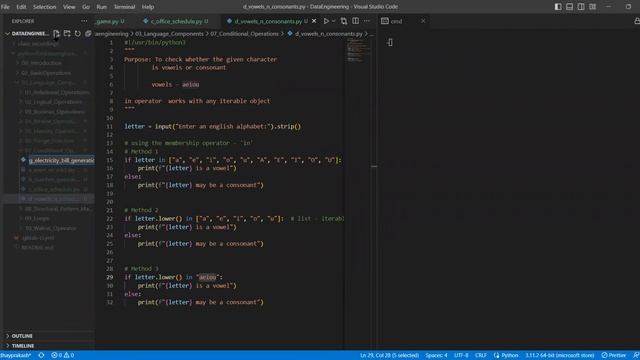
Task: Toggle the bottom panel layout icon
Action: pos(569,7)
